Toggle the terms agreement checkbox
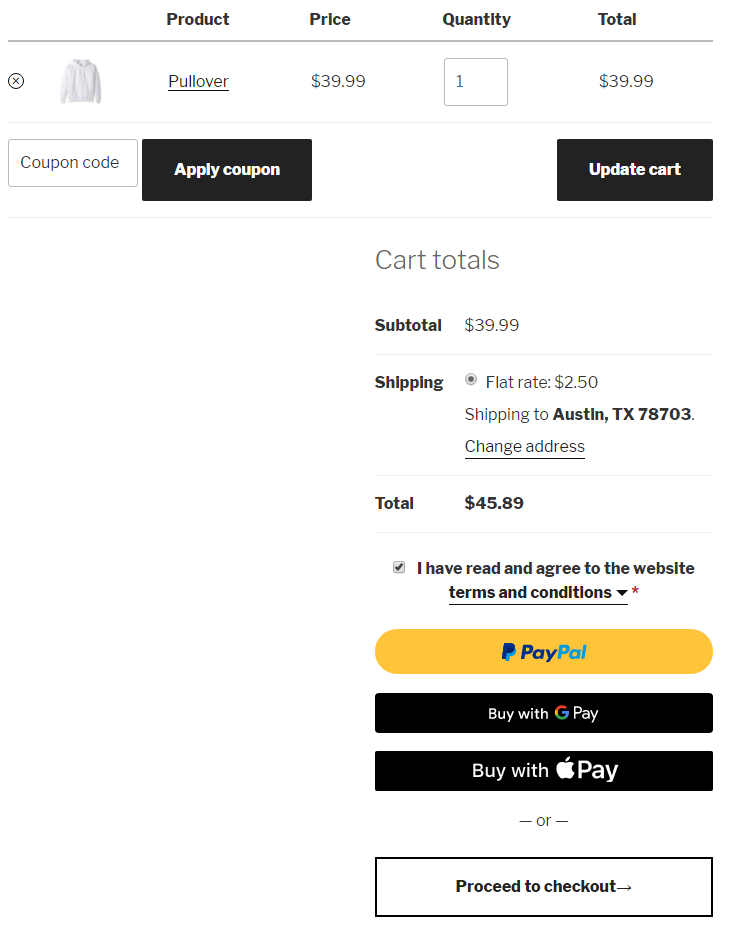 [x=399, y=567]
